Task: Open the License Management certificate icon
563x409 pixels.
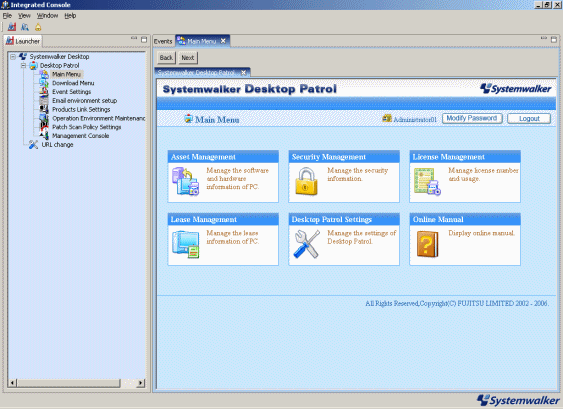Action: pos(427,182)
